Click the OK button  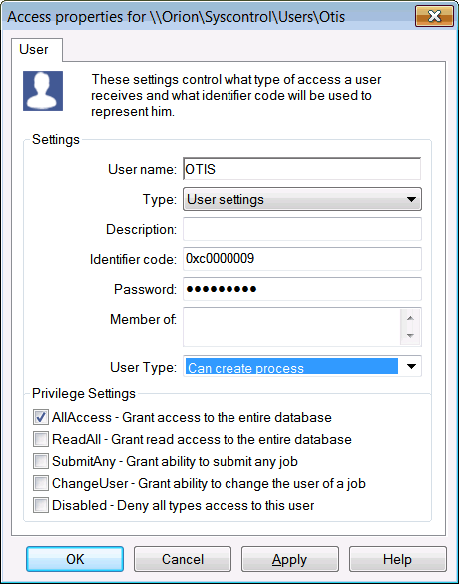click(75, 559)
